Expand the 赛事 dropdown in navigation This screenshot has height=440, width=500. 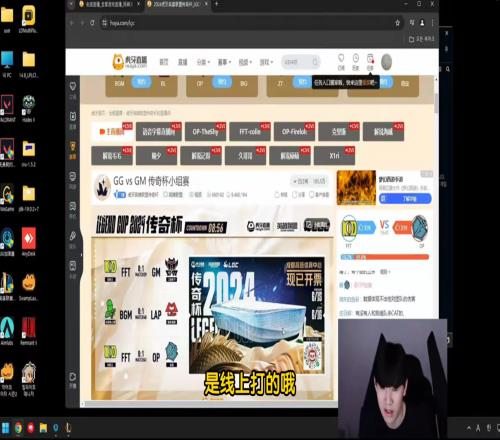click(224, 62)
